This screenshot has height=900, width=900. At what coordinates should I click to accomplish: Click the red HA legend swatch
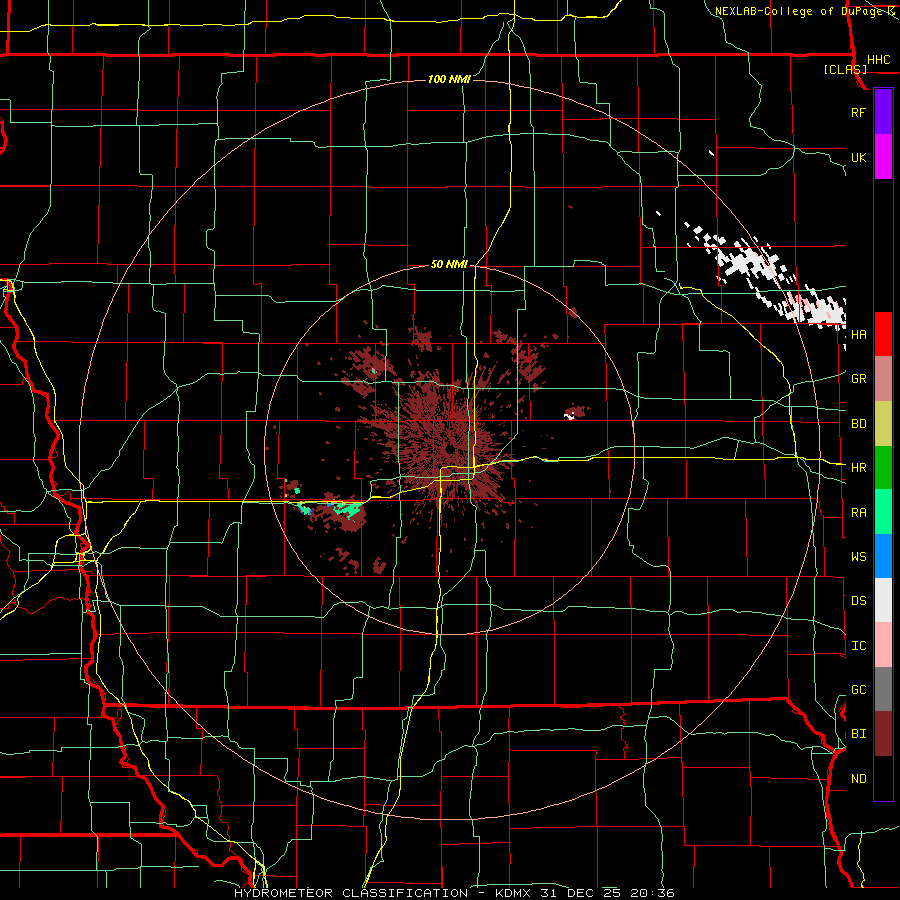click(883, 334)
